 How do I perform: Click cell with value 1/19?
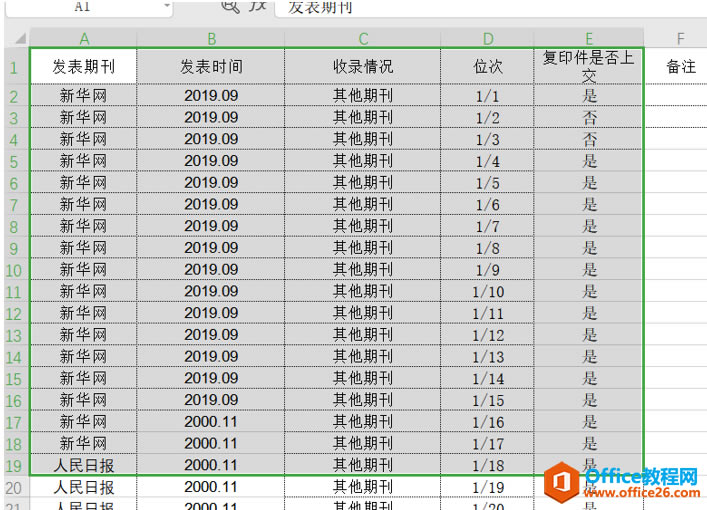click(x=487, y=487)
